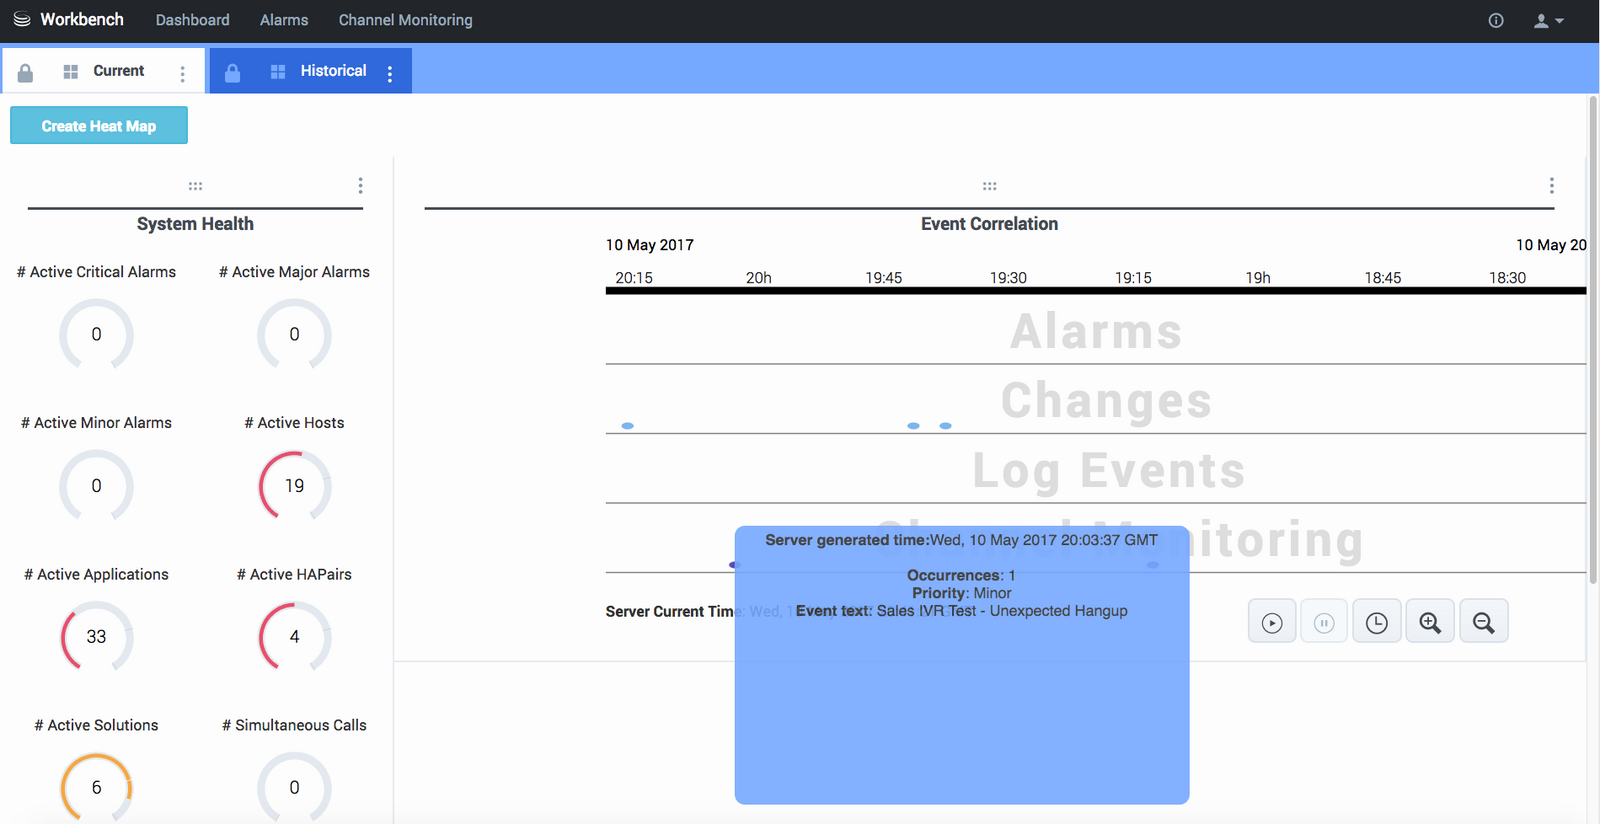The width and height of the screenshot is (1600, 824).
Task: Click the # Simultaneous Calls label
Action: (294, 725)
